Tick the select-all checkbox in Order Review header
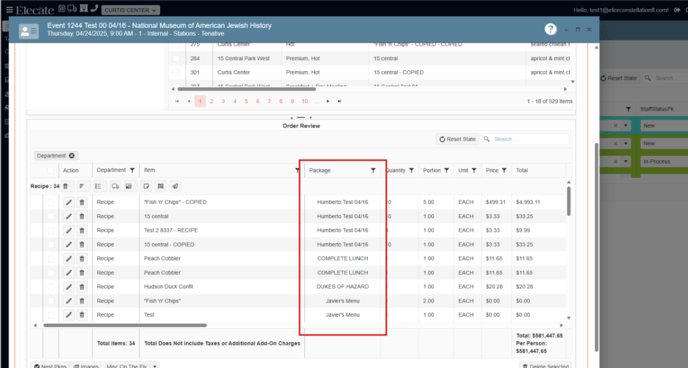 pos(50,170)
